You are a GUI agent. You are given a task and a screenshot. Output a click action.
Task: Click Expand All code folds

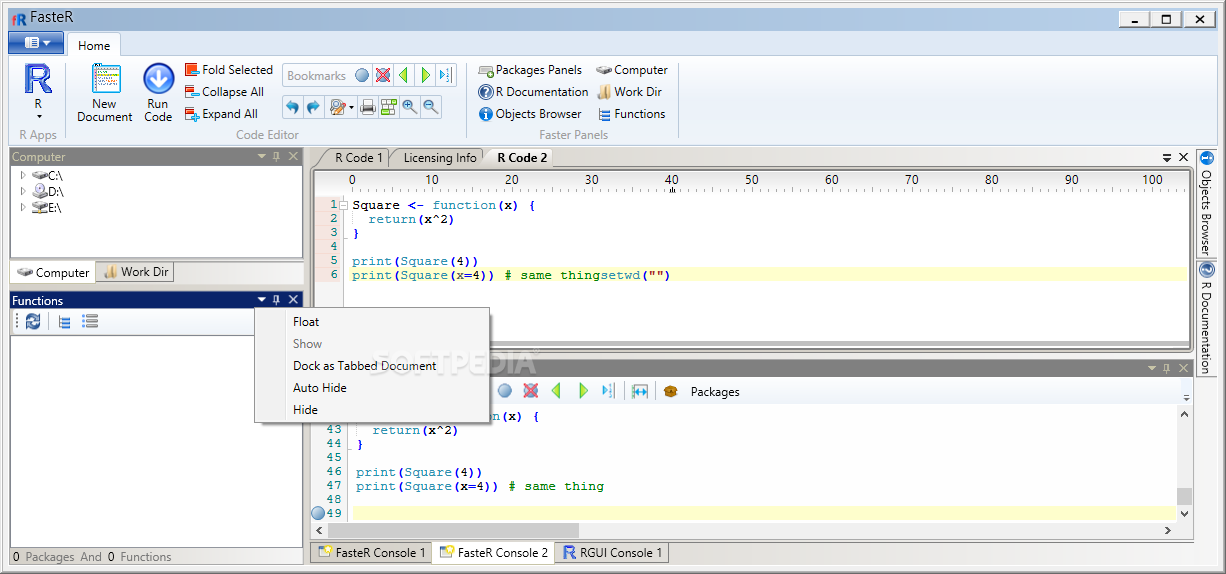coord(221,114)
